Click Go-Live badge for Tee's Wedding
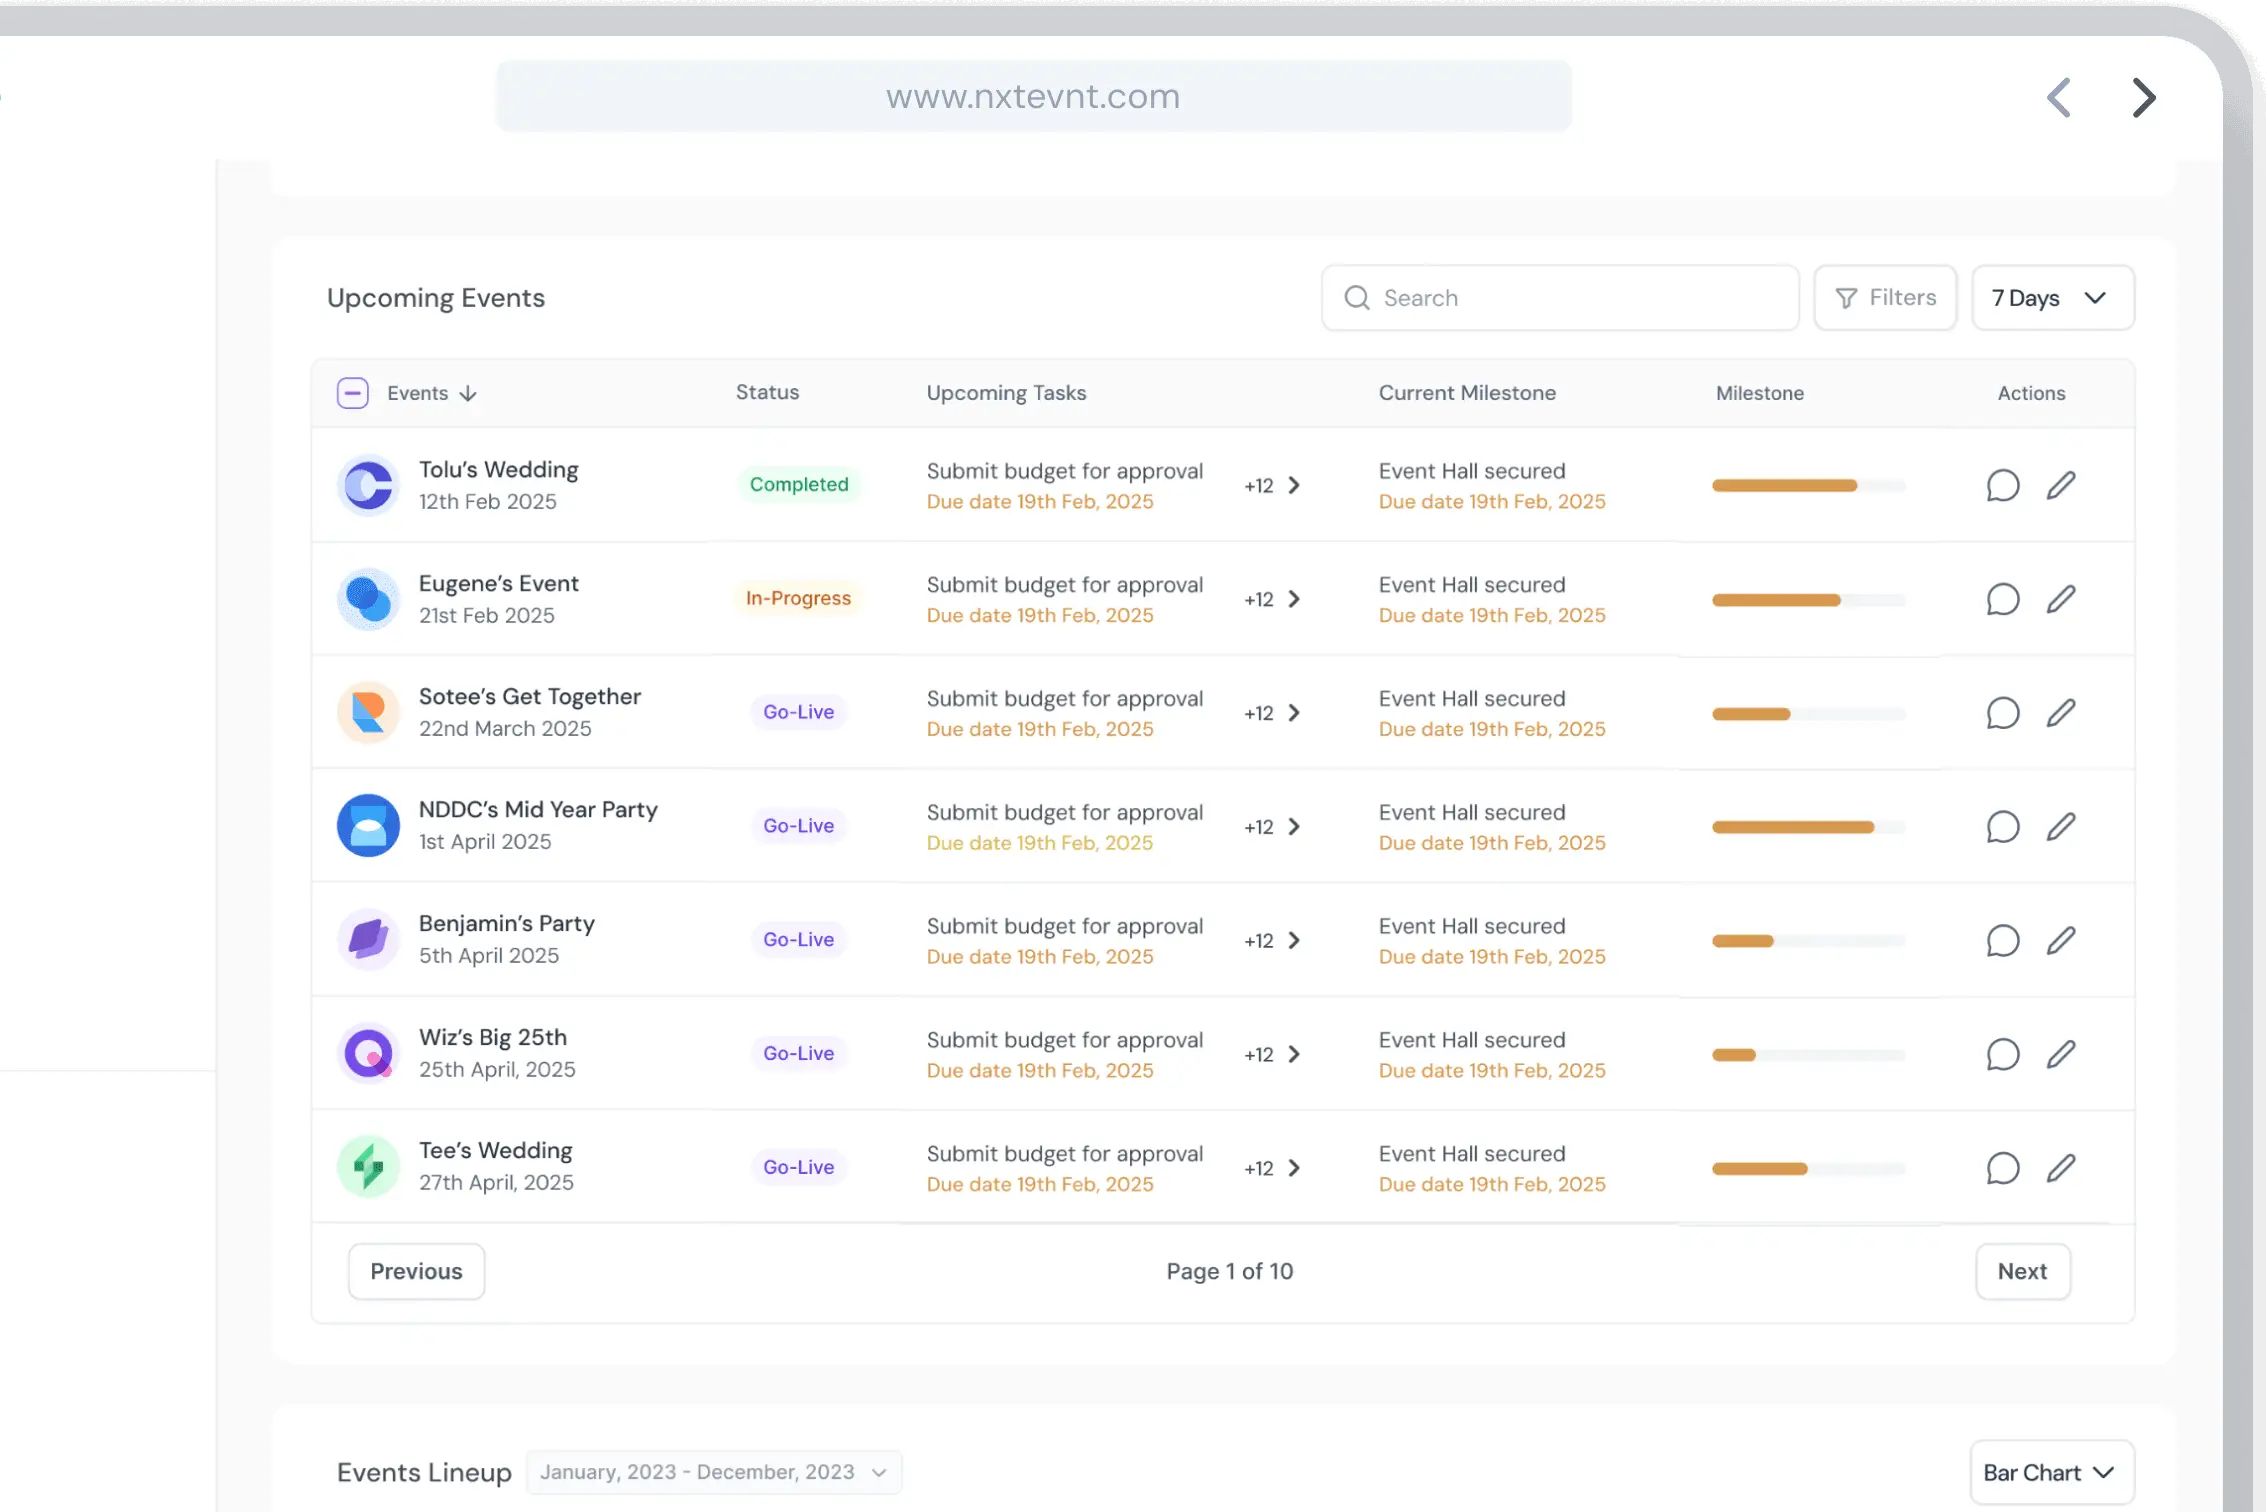 (x=798, y=1167)
